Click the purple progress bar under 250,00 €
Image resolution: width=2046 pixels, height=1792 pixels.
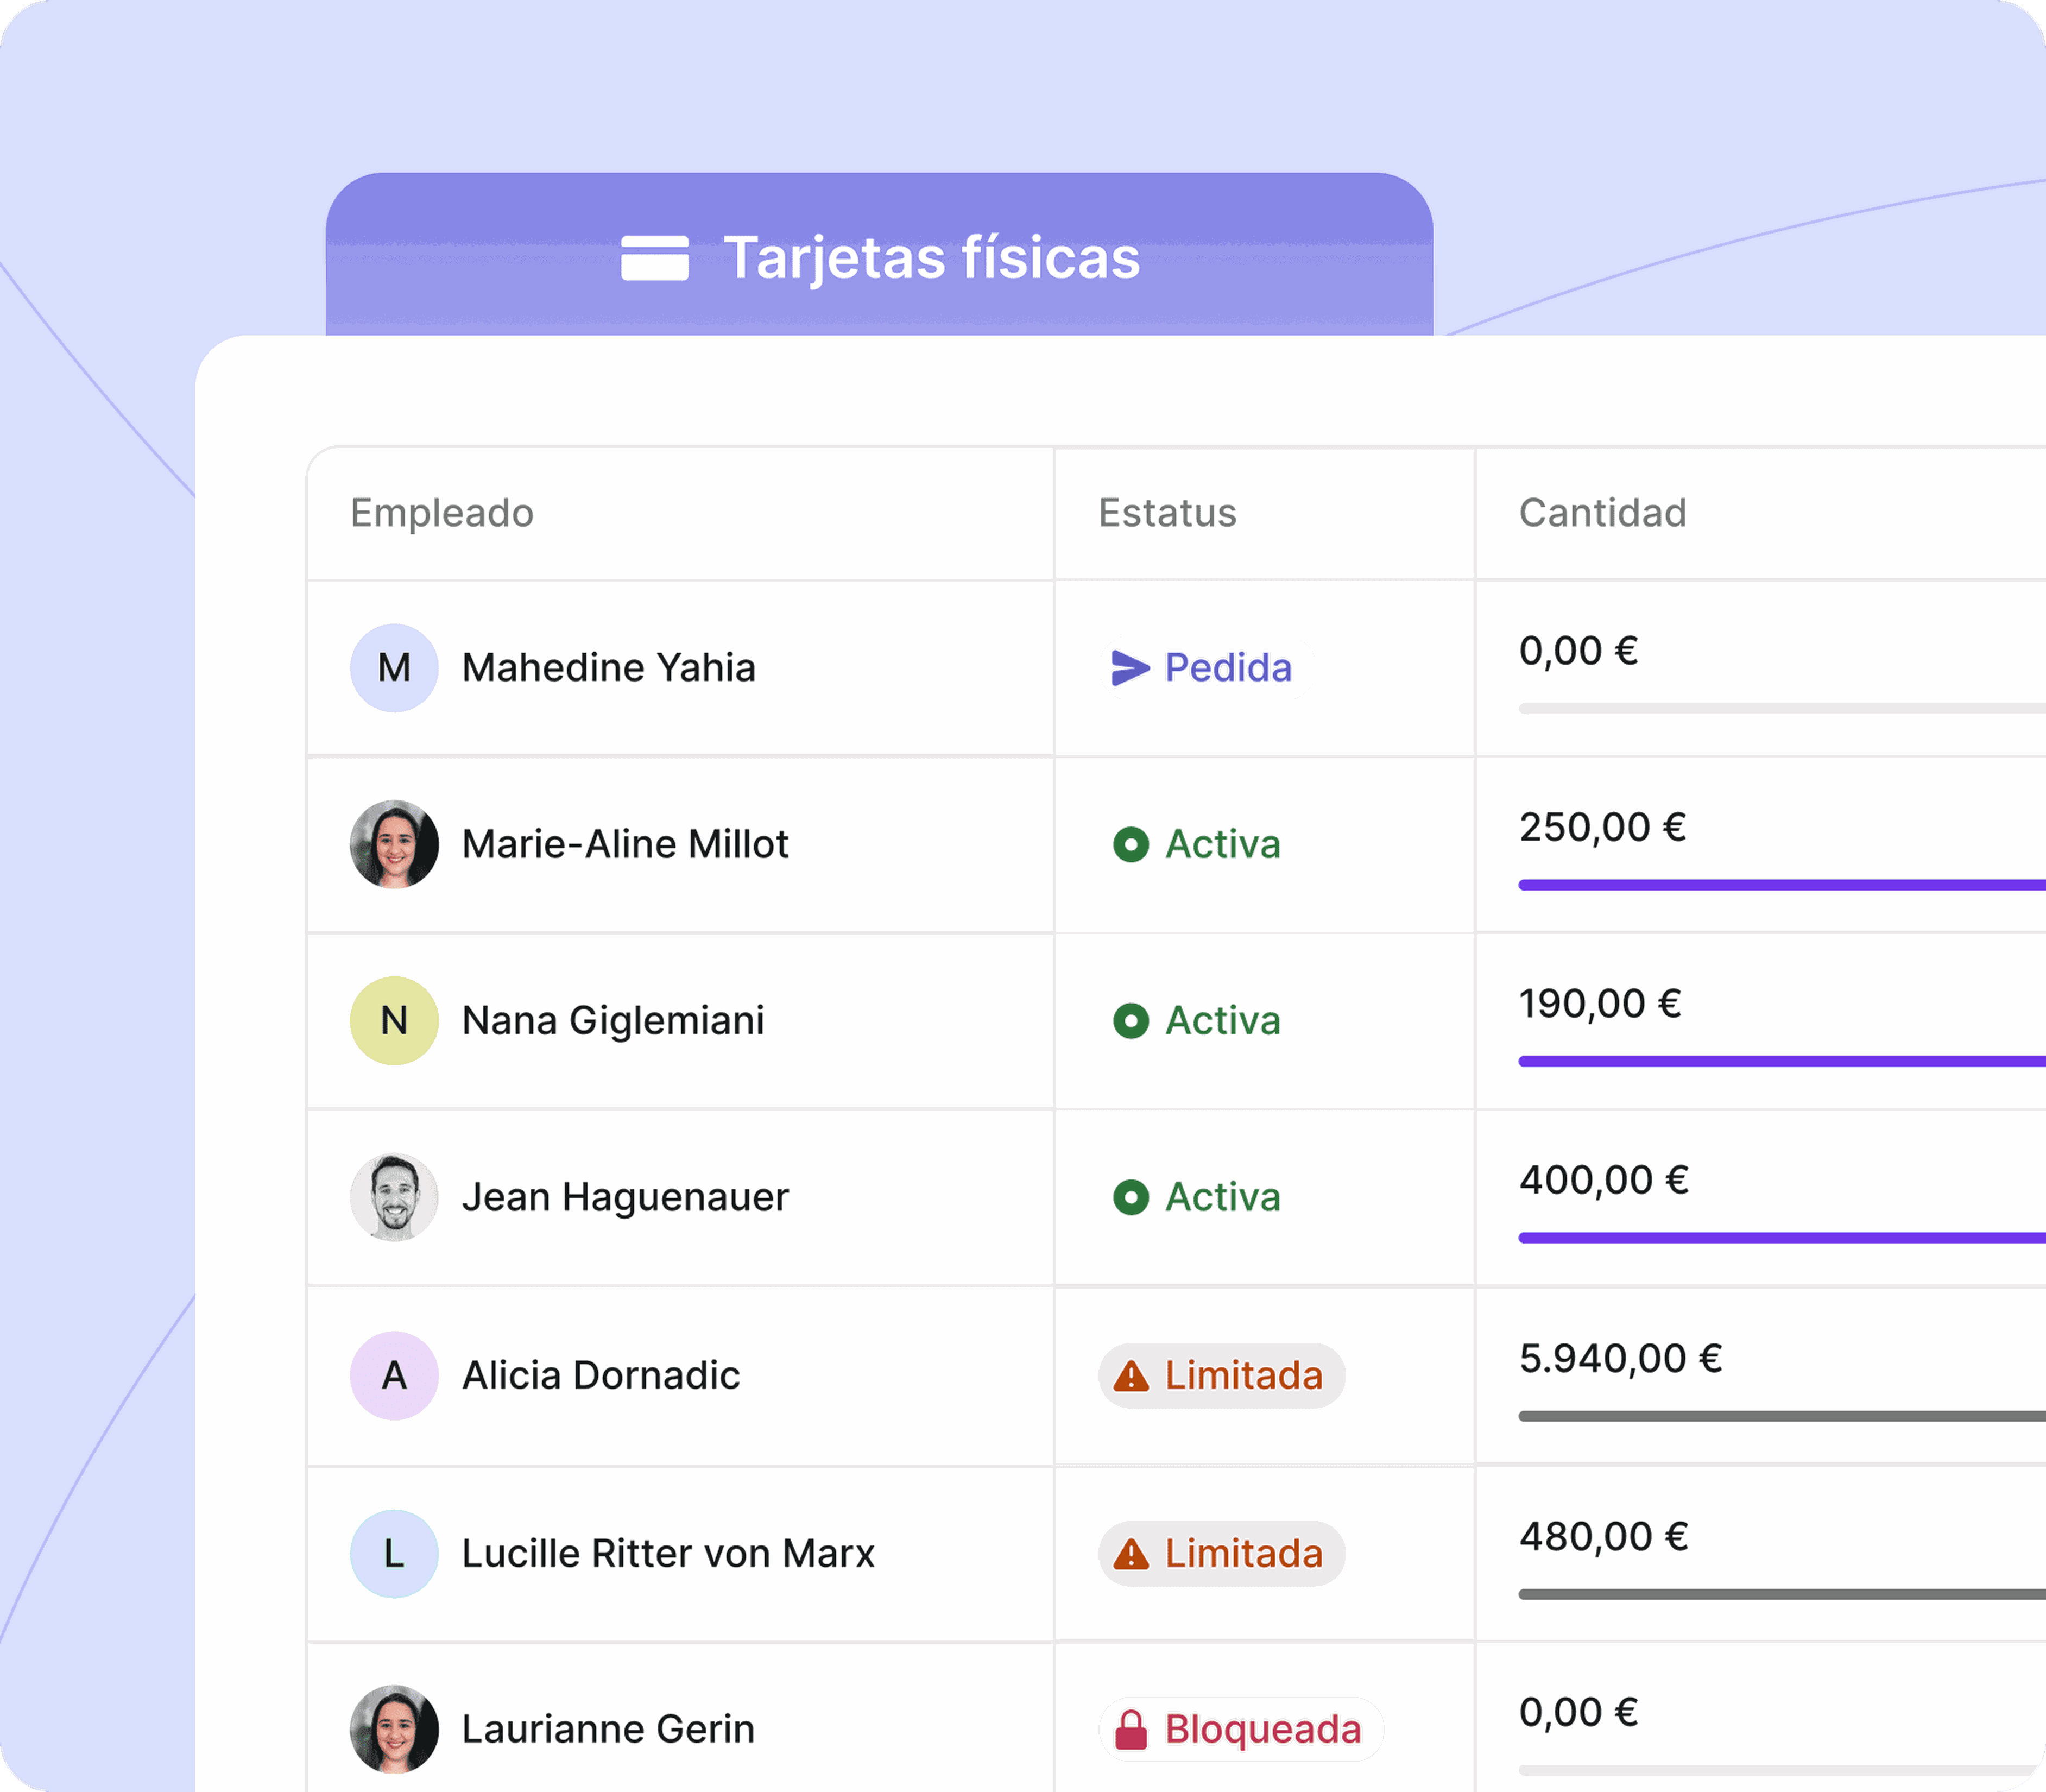point(1782,885)
